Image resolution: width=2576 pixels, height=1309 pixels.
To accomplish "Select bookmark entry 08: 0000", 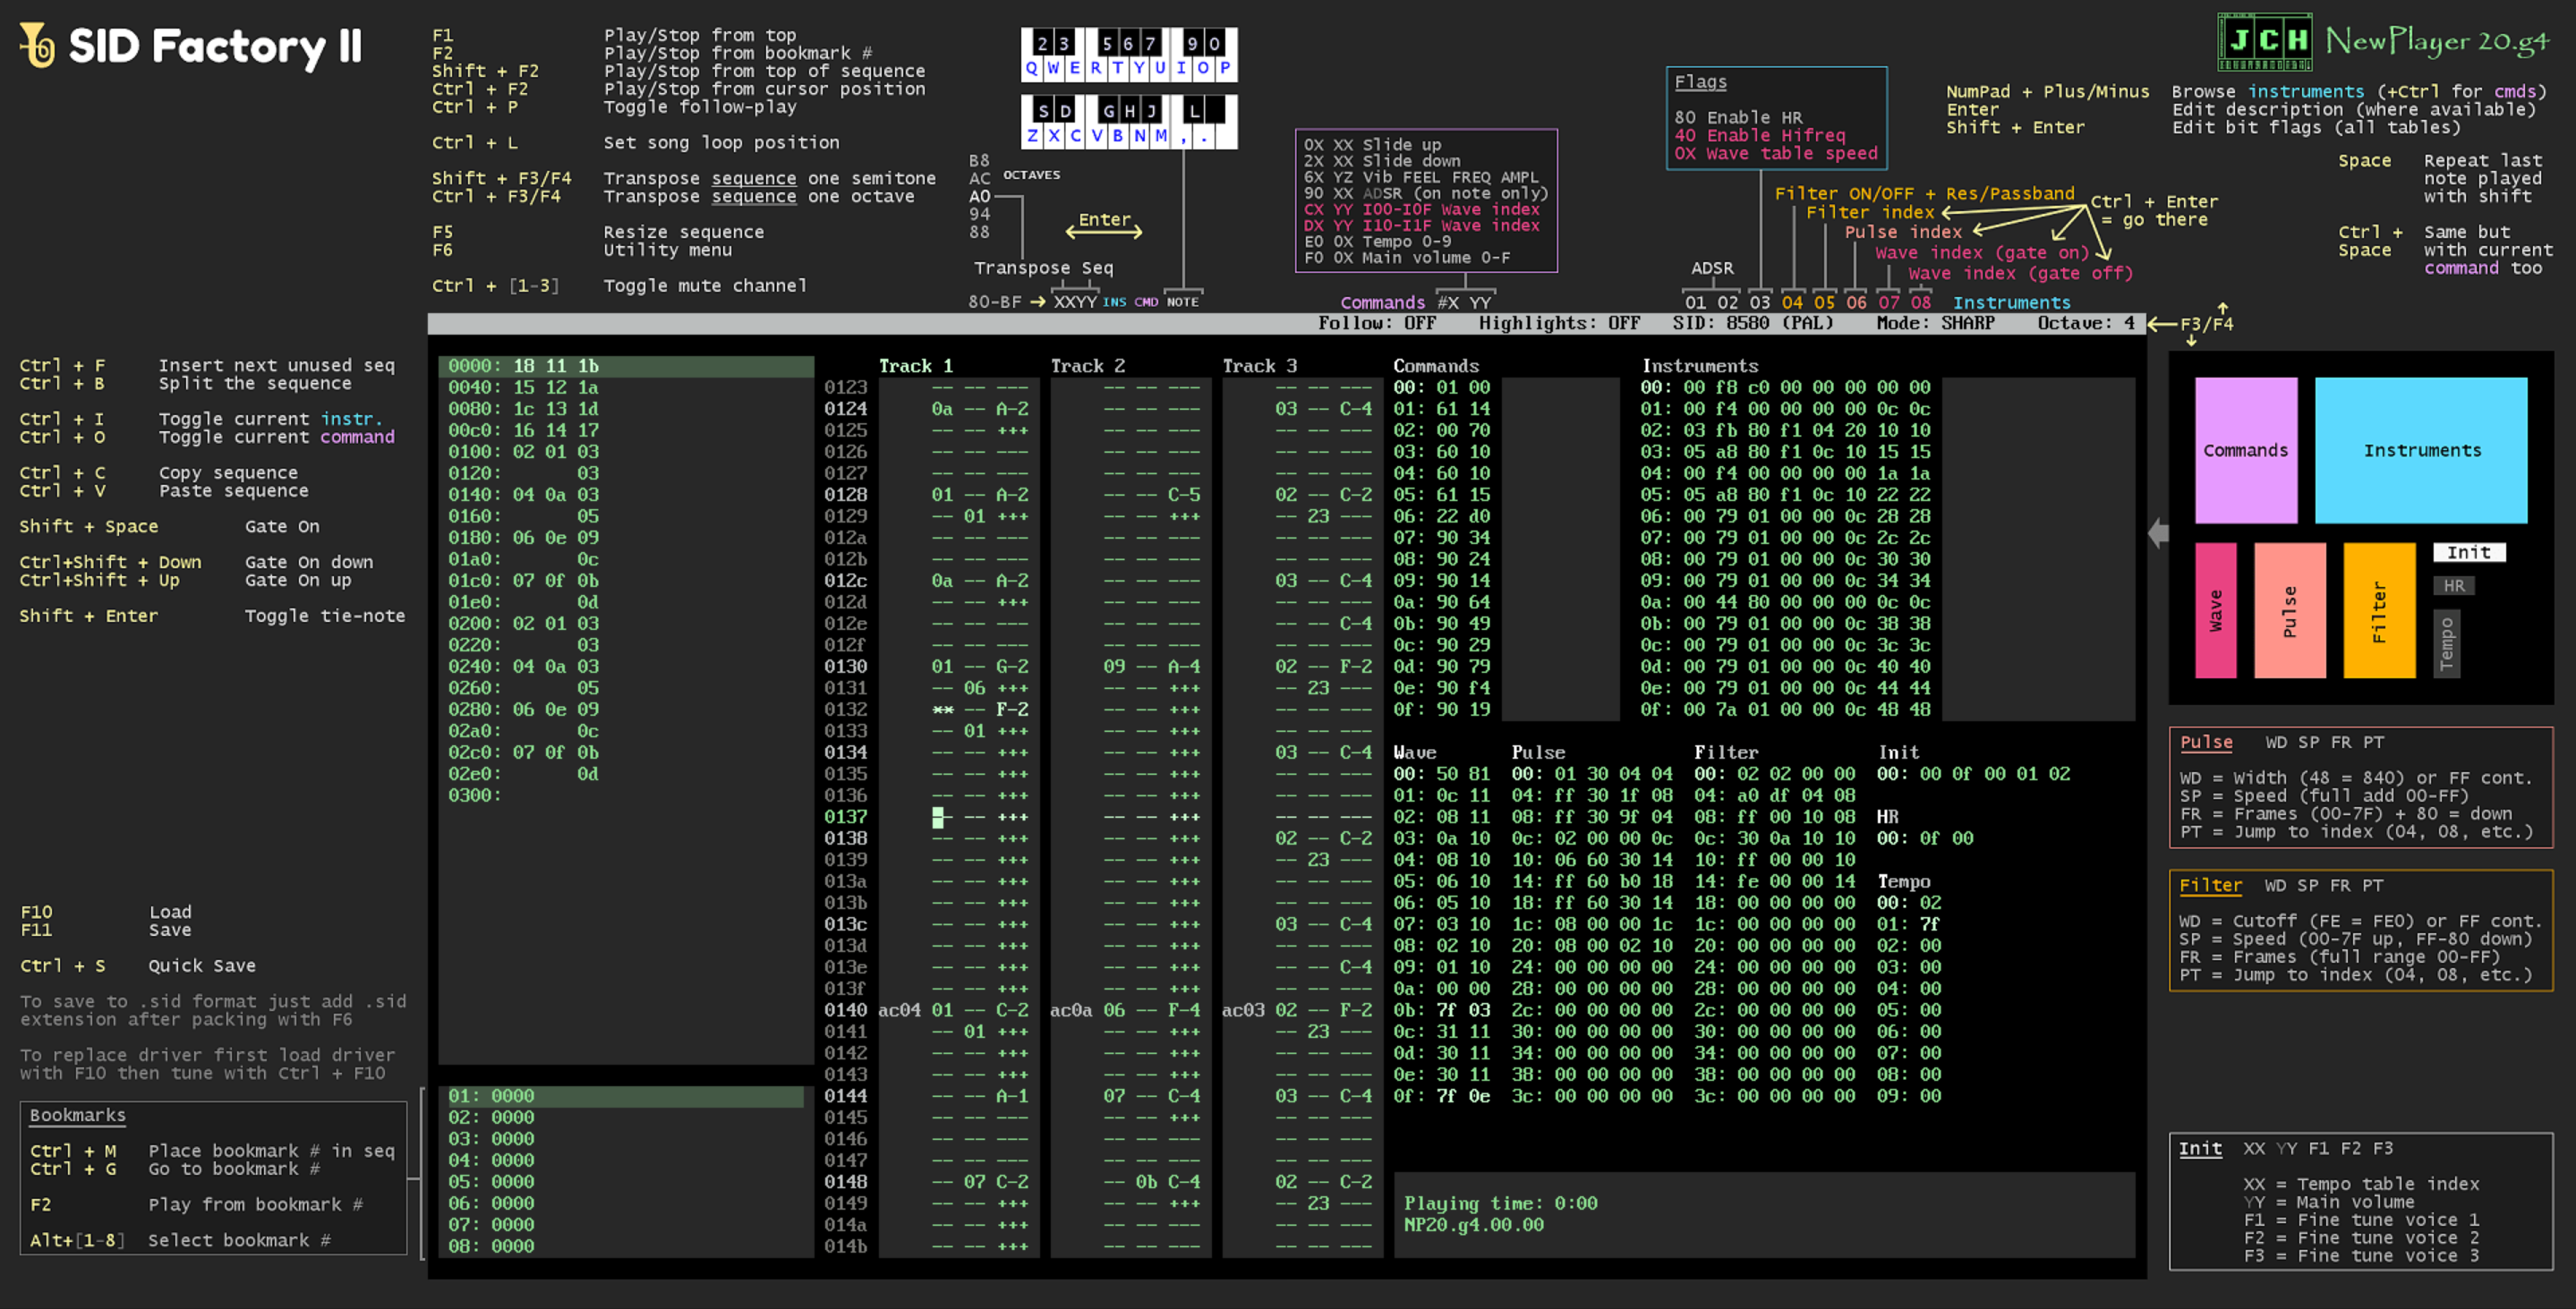I will click(624, 1246).
